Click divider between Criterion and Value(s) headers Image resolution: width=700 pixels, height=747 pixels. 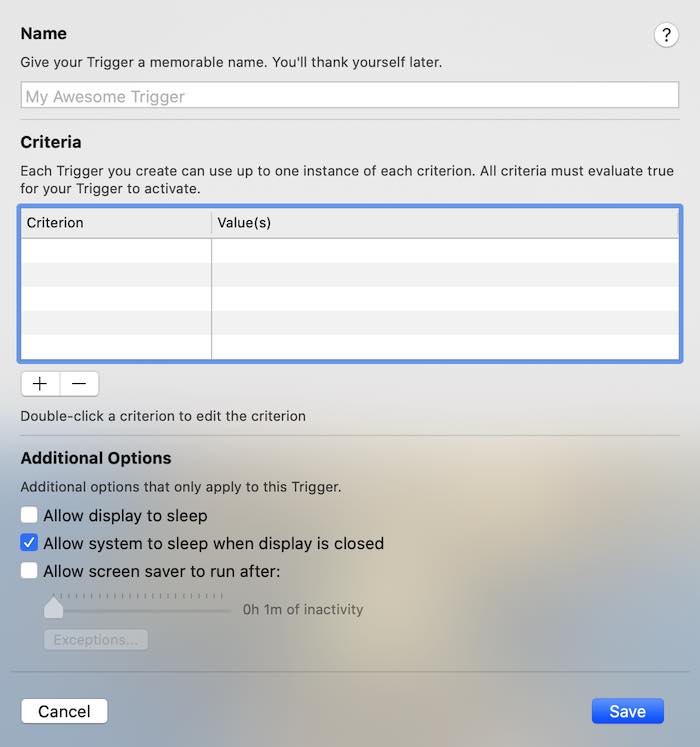(211, 223)
